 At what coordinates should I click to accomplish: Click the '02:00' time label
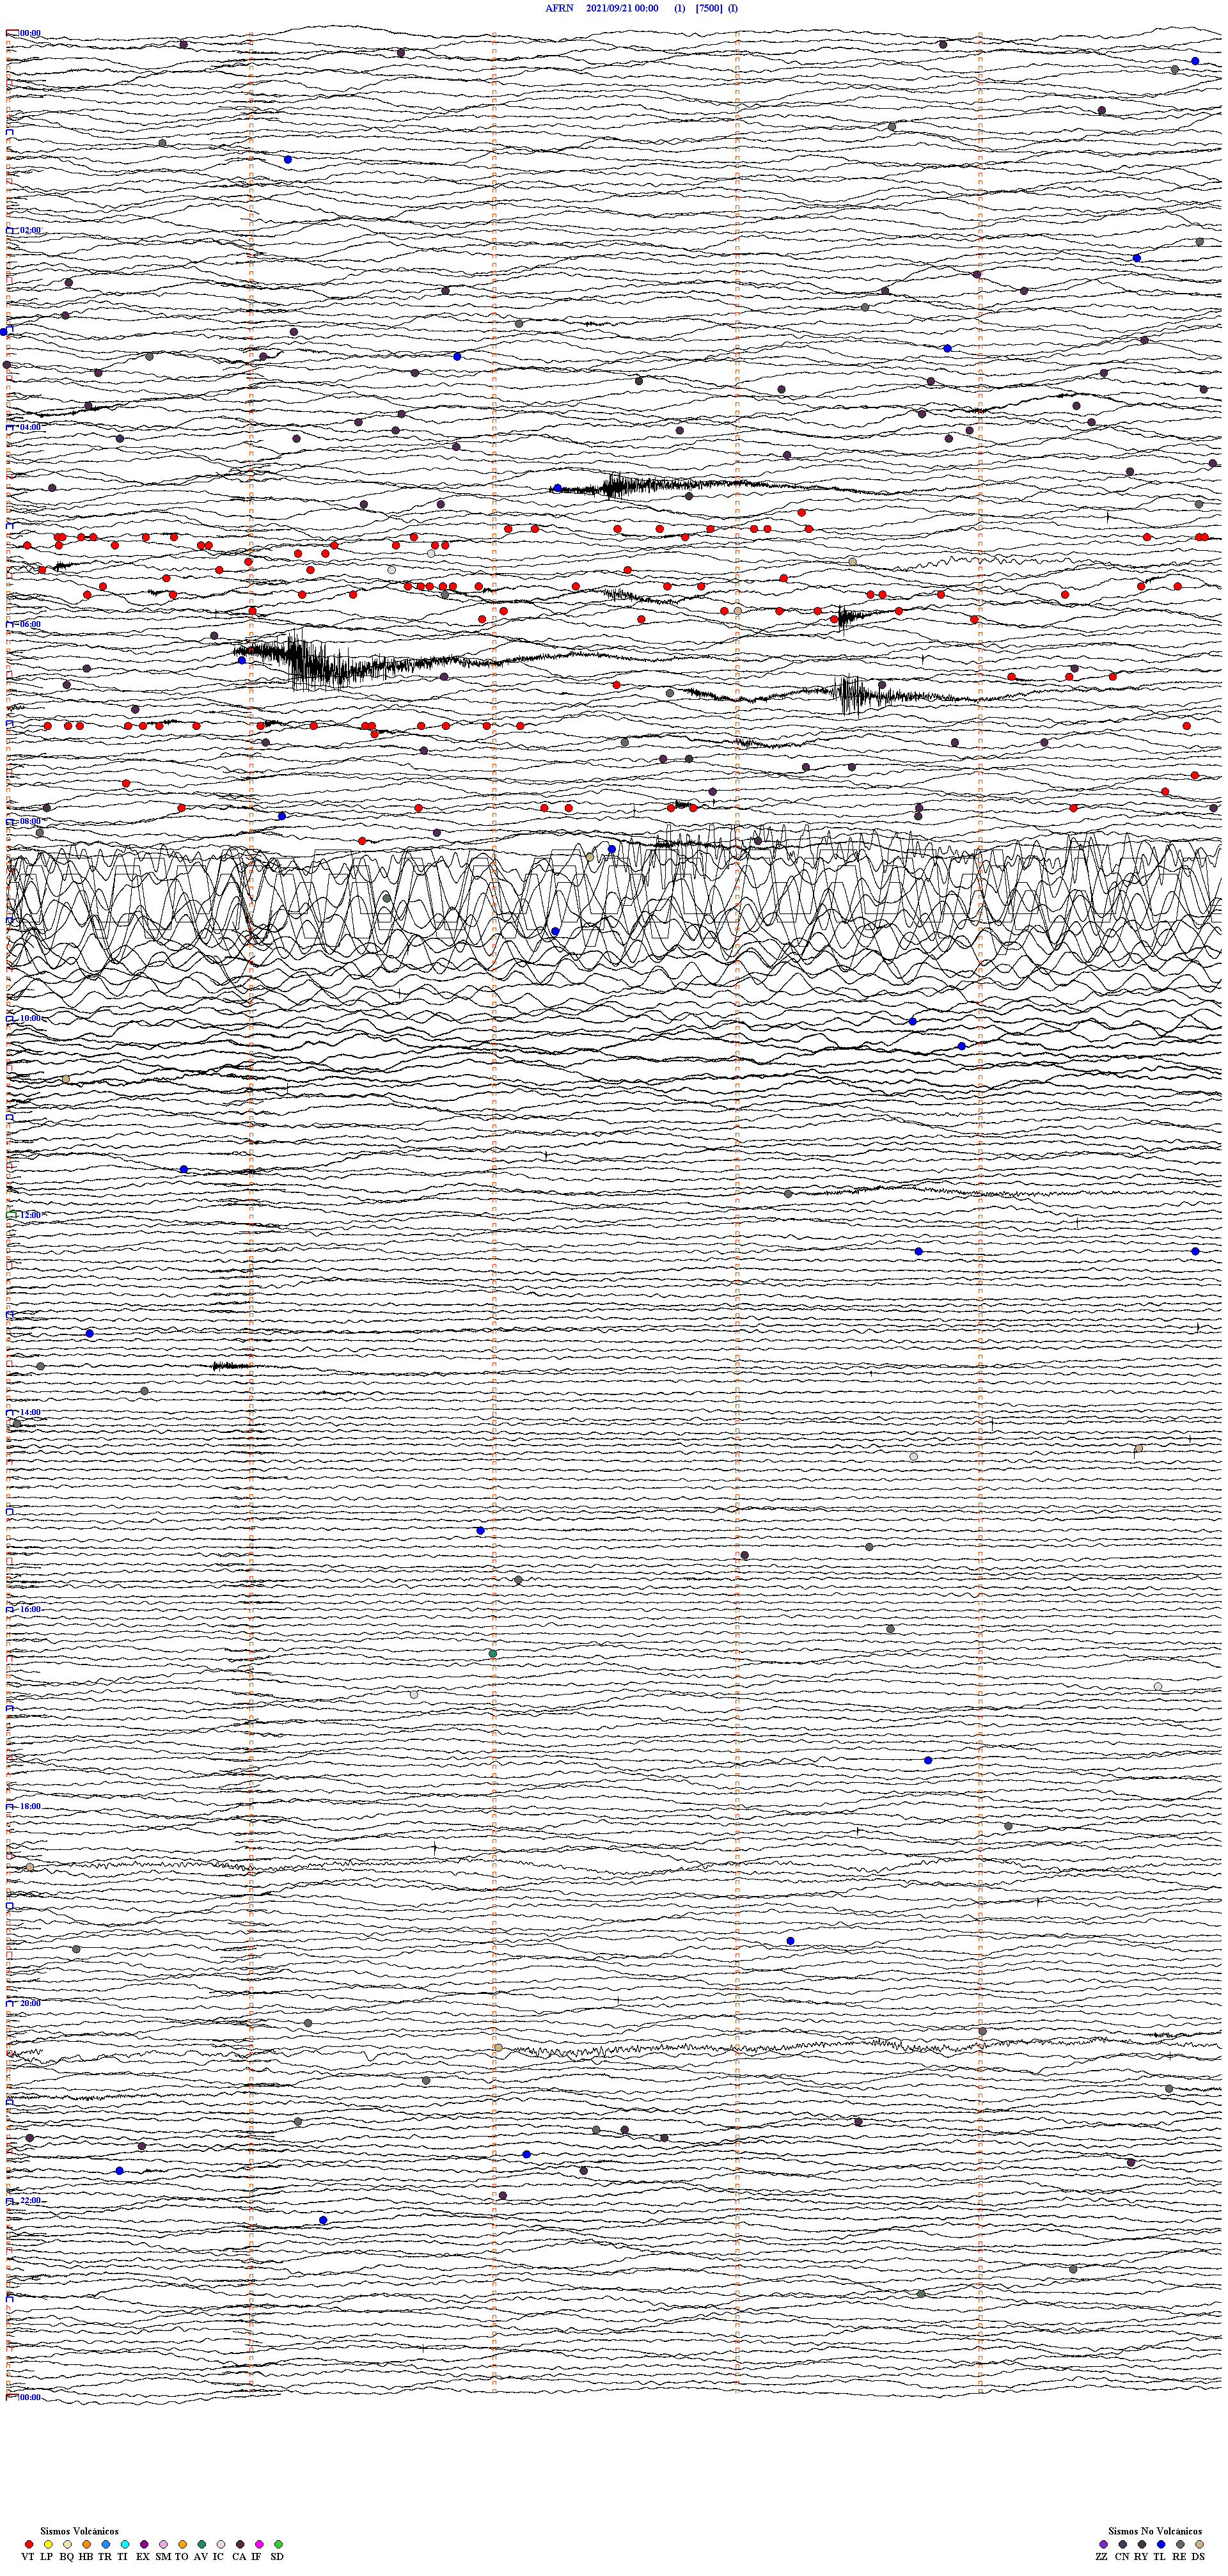point(30,230)
